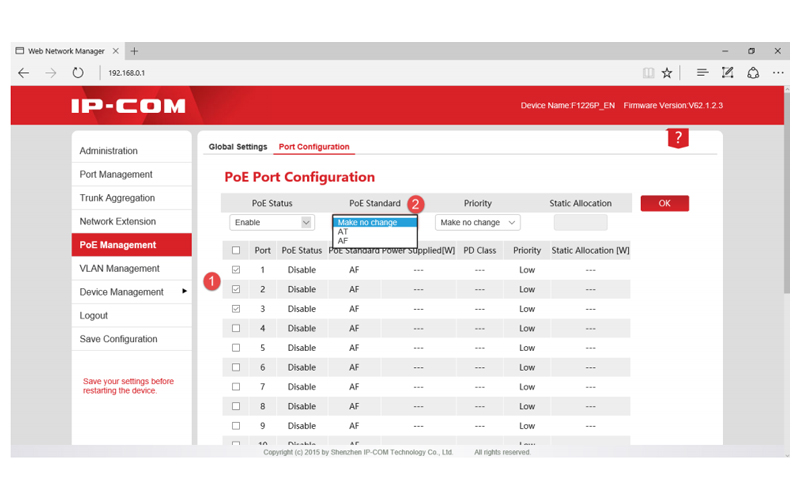Uncheck the port 3 checkbox
Screen dimensions: 800x500
coord(236,309)
